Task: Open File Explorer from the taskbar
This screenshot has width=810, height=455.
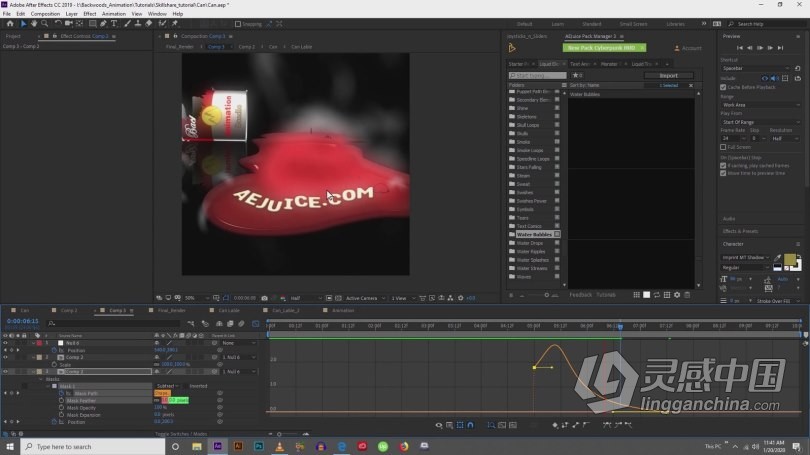Action: [x=197, y=446]
